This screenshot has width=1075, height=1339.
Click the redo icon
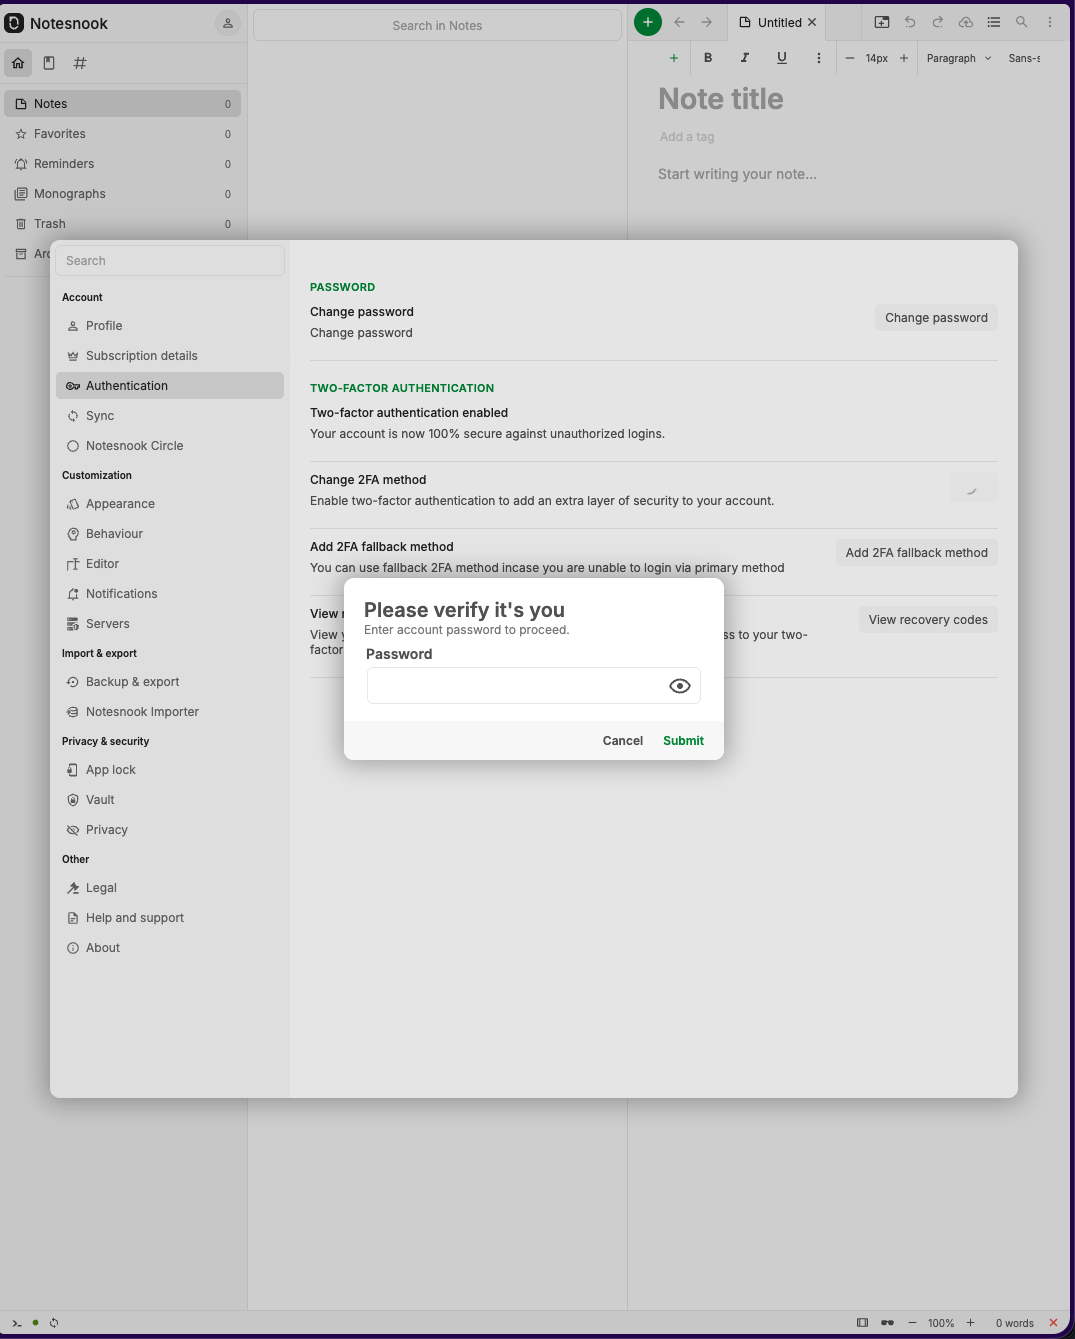938,22
